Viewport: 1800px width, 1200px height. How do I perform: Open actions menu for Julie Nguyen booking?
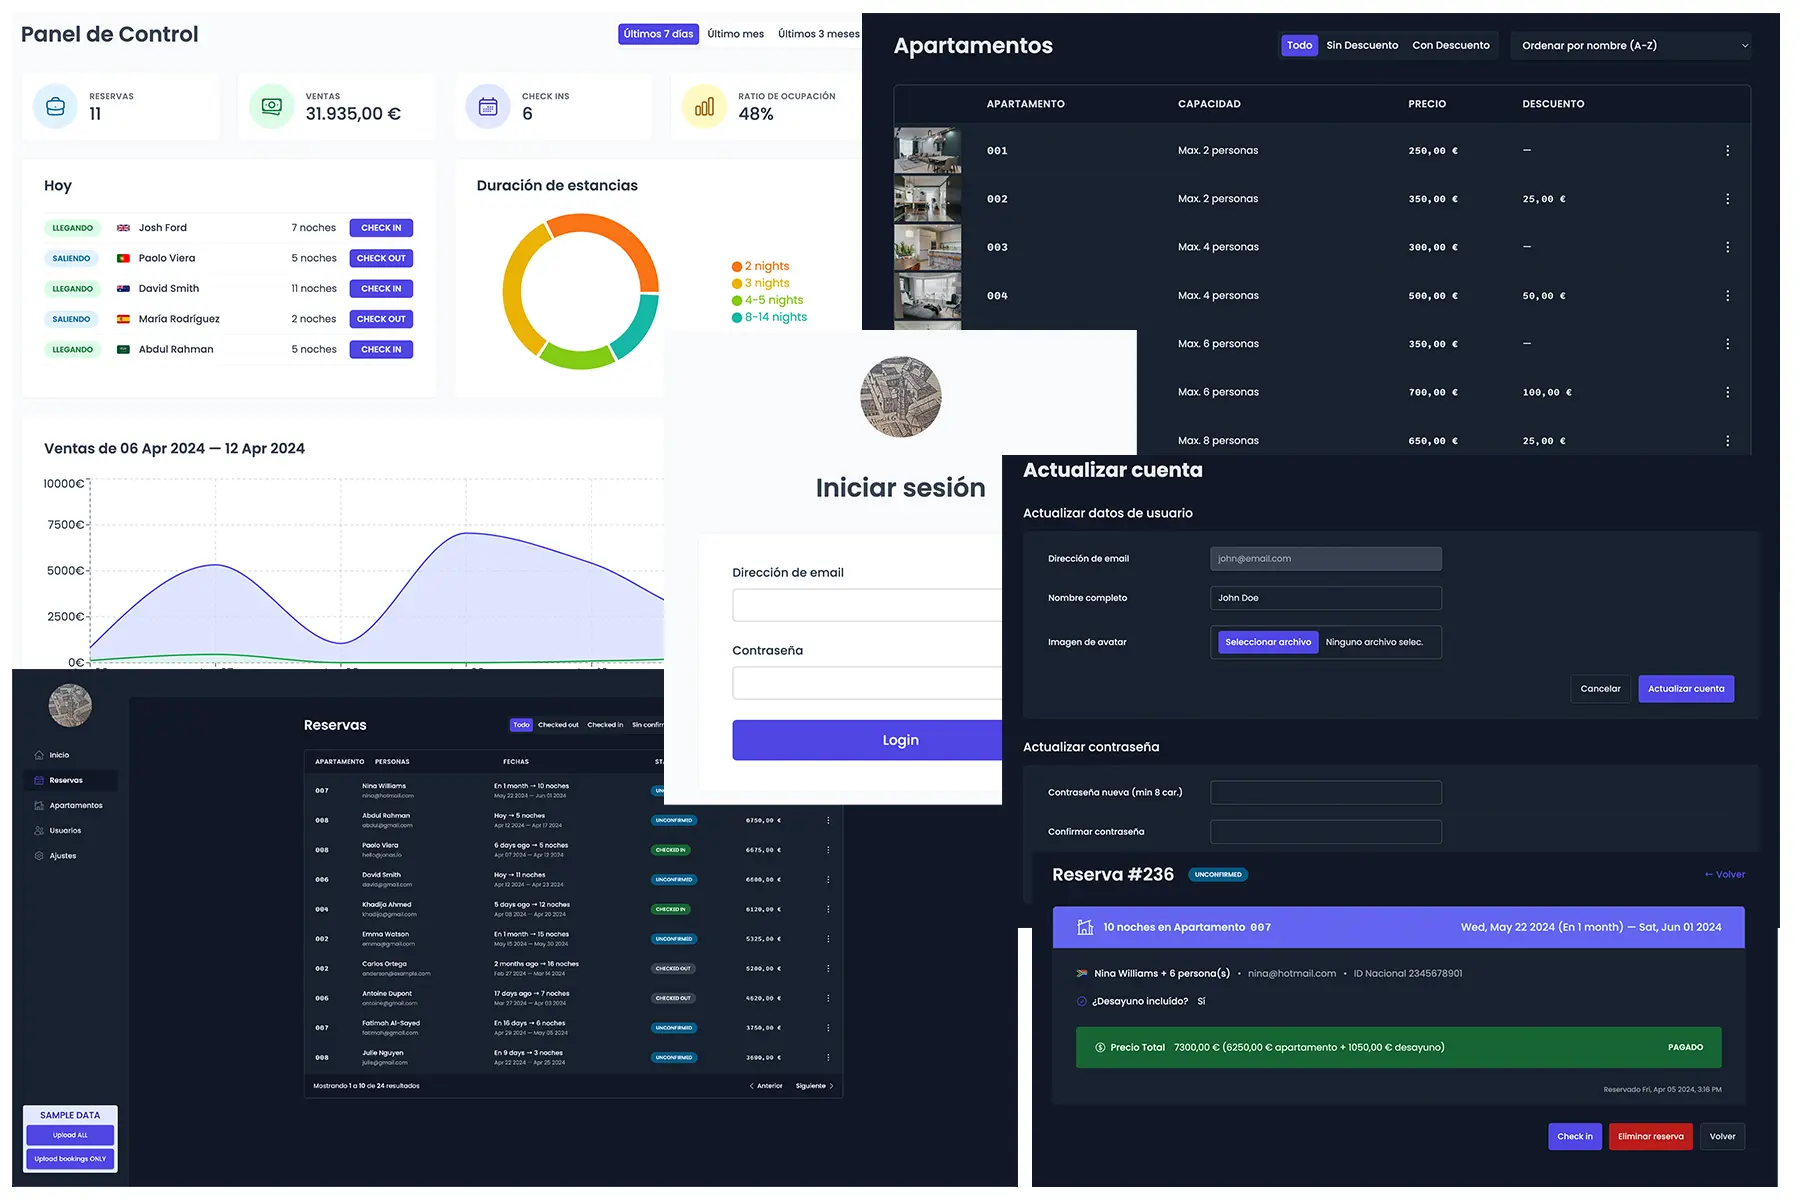828,1058
